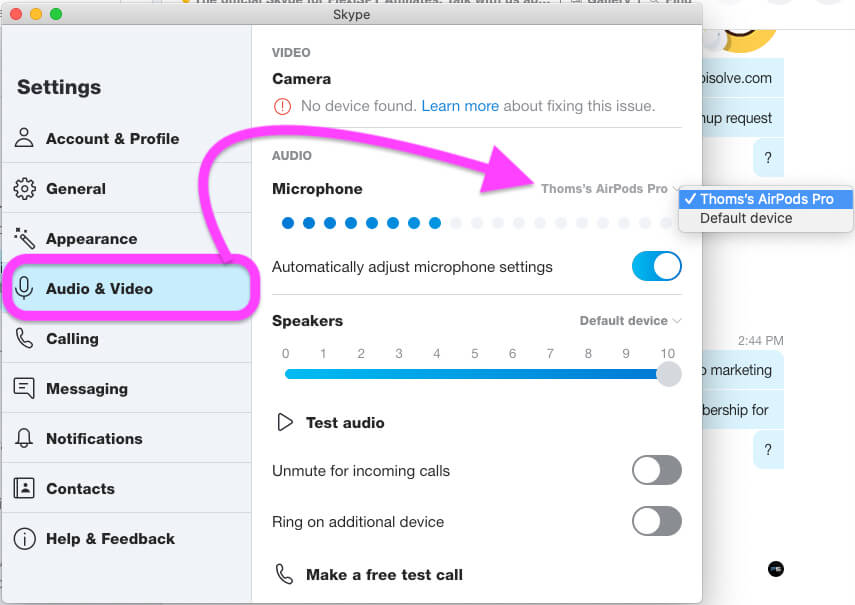Click the Messaging chat icon
The width and height of the screenshot is (855, 605).
tap(24, 389)
